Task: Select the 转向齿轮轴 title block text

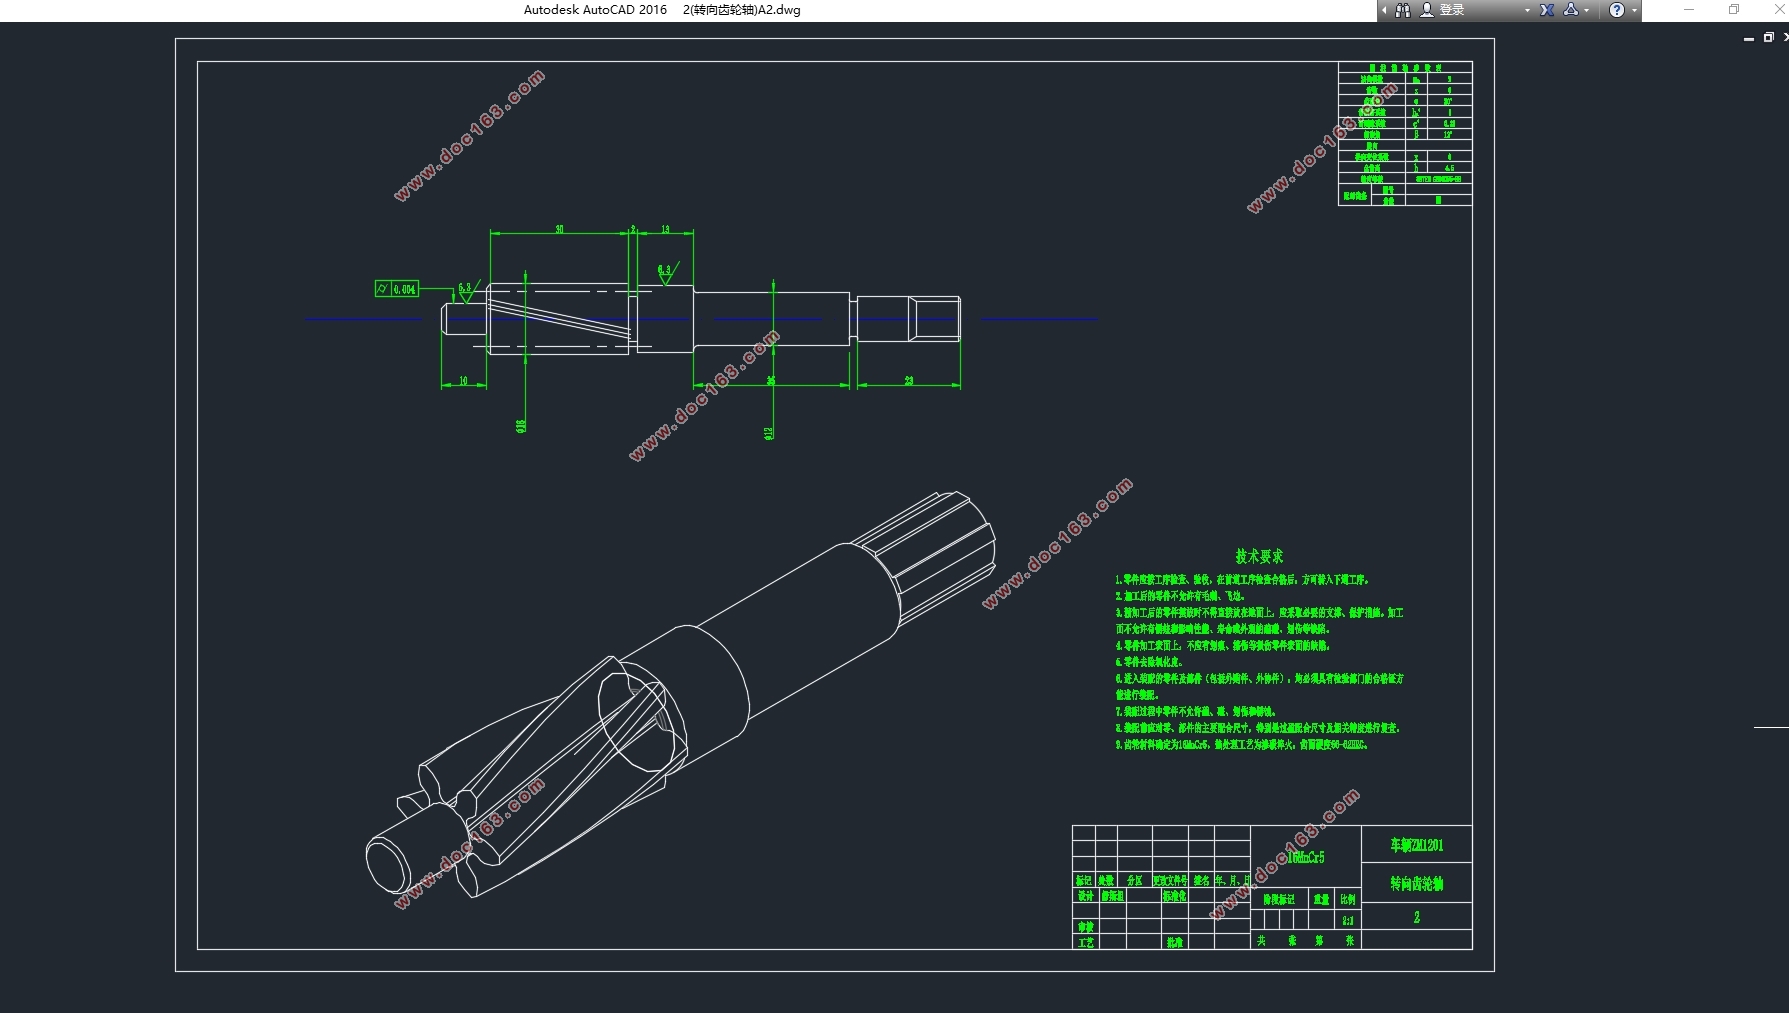Action: click(1417, 884)
